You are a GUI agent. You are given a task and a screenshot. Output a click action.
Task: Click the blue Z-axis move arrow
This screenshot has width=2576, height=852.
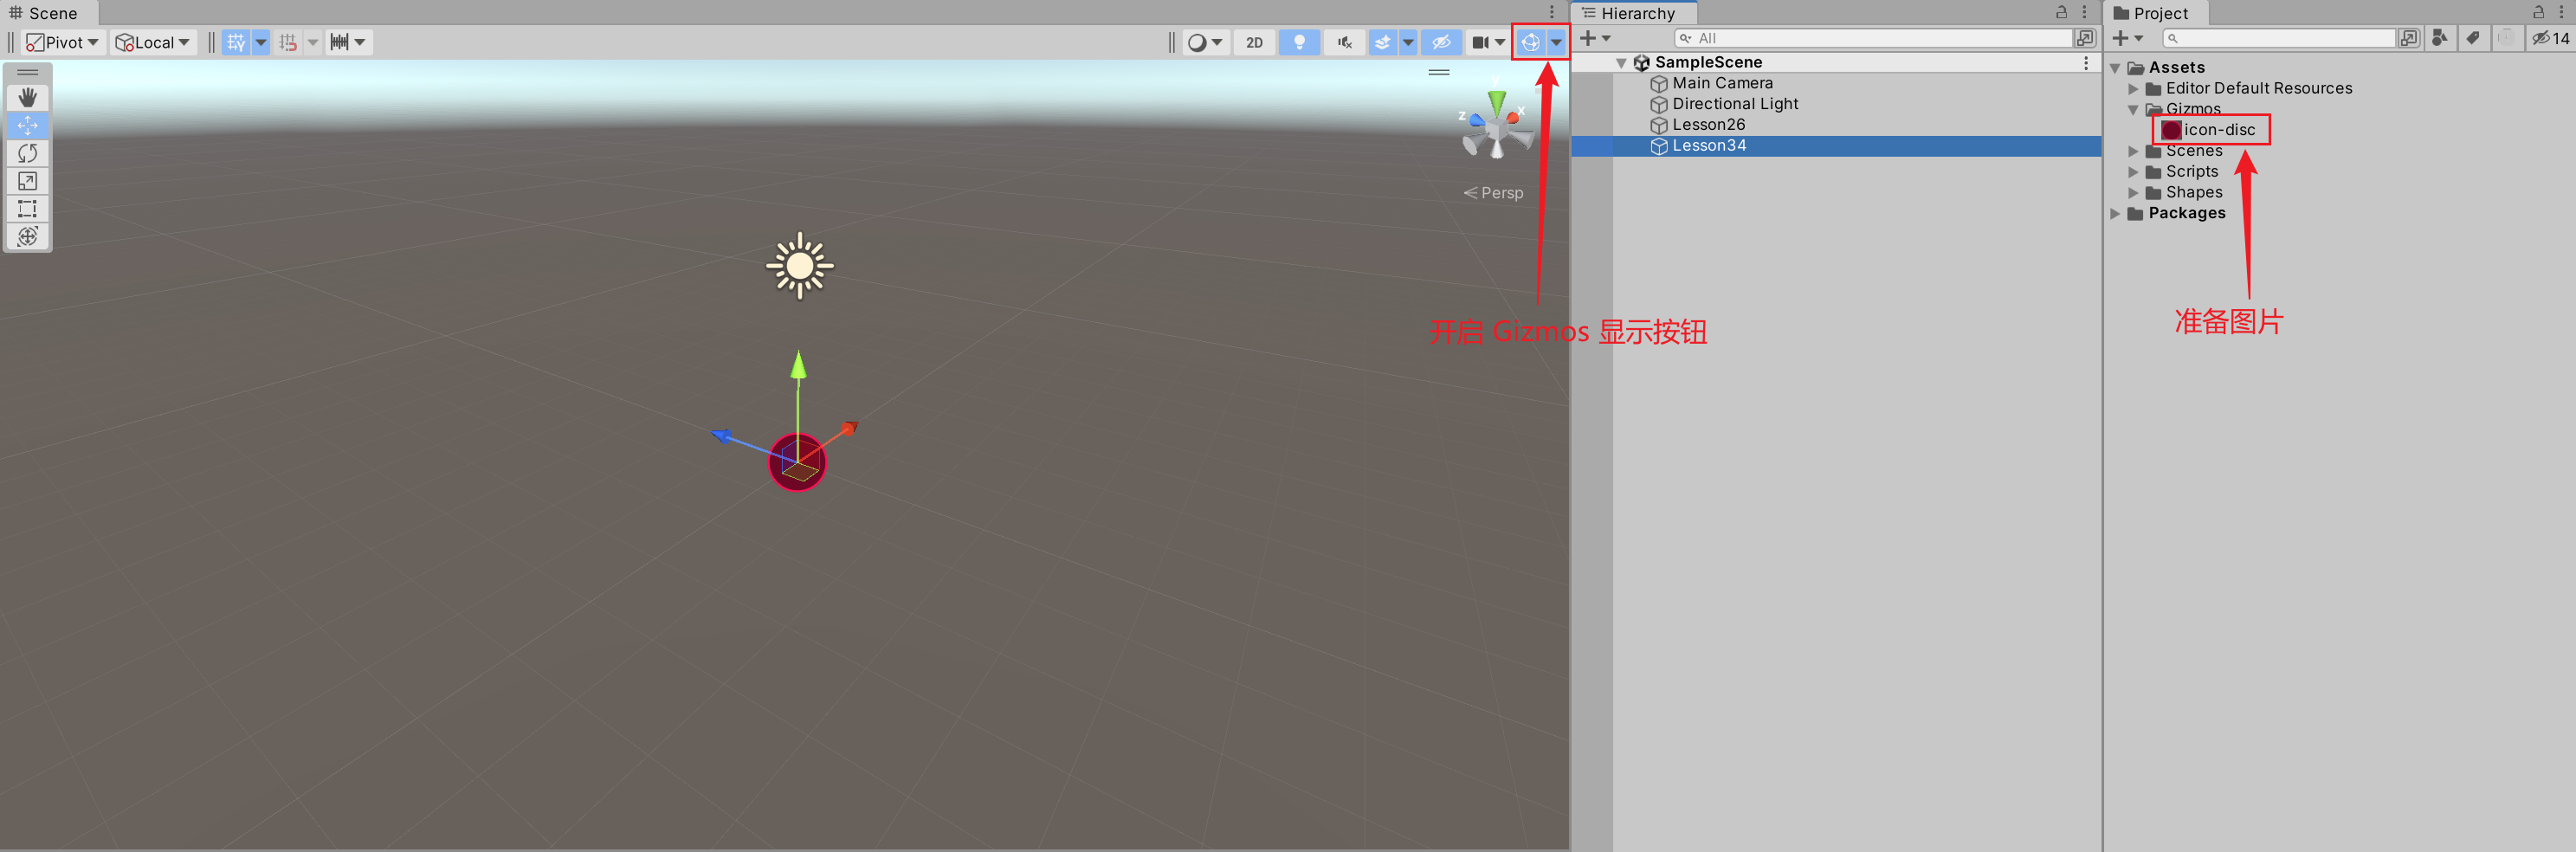722,435
